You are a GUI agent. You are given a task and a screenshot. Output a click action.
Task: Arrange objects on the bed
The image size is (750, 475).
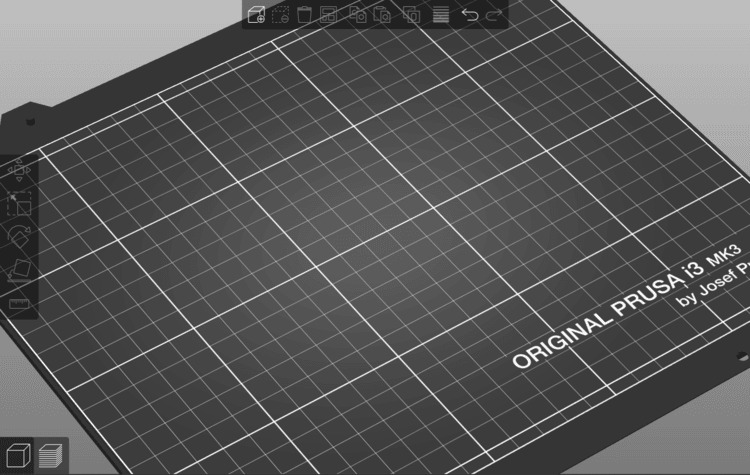pos(328,14)
